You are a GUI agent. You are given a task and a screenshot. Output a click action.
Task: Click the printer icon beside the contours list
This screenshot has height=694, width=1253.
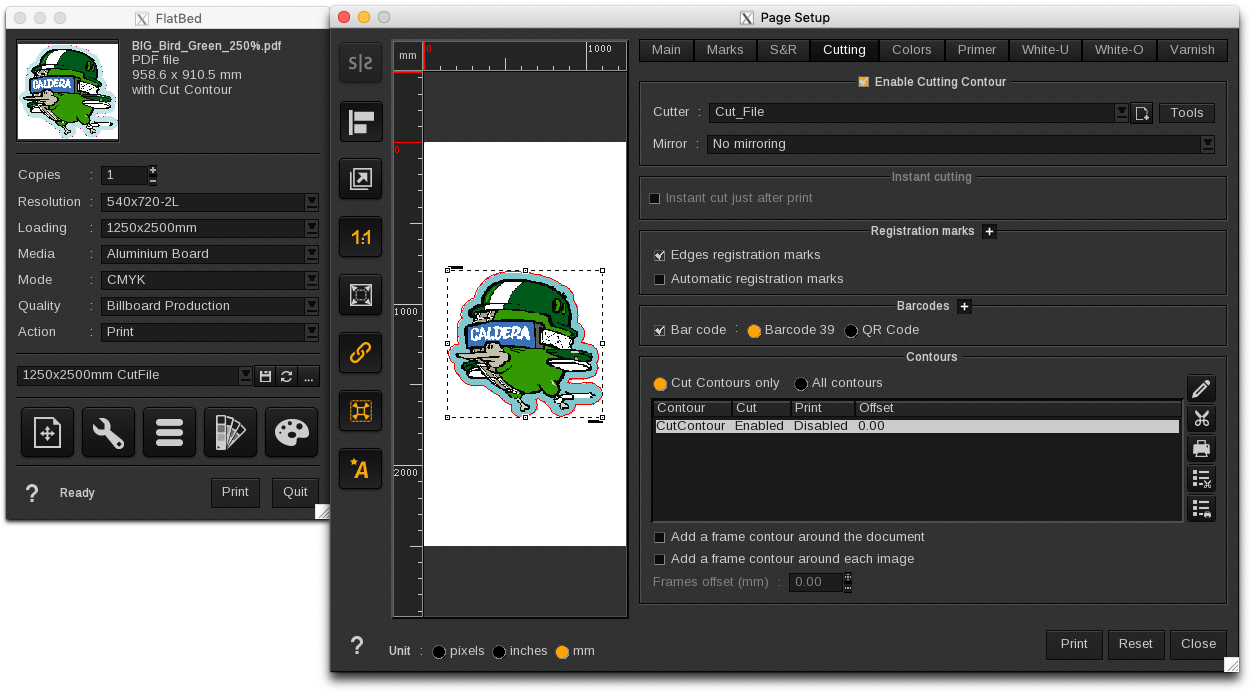tap(1201, 448)
